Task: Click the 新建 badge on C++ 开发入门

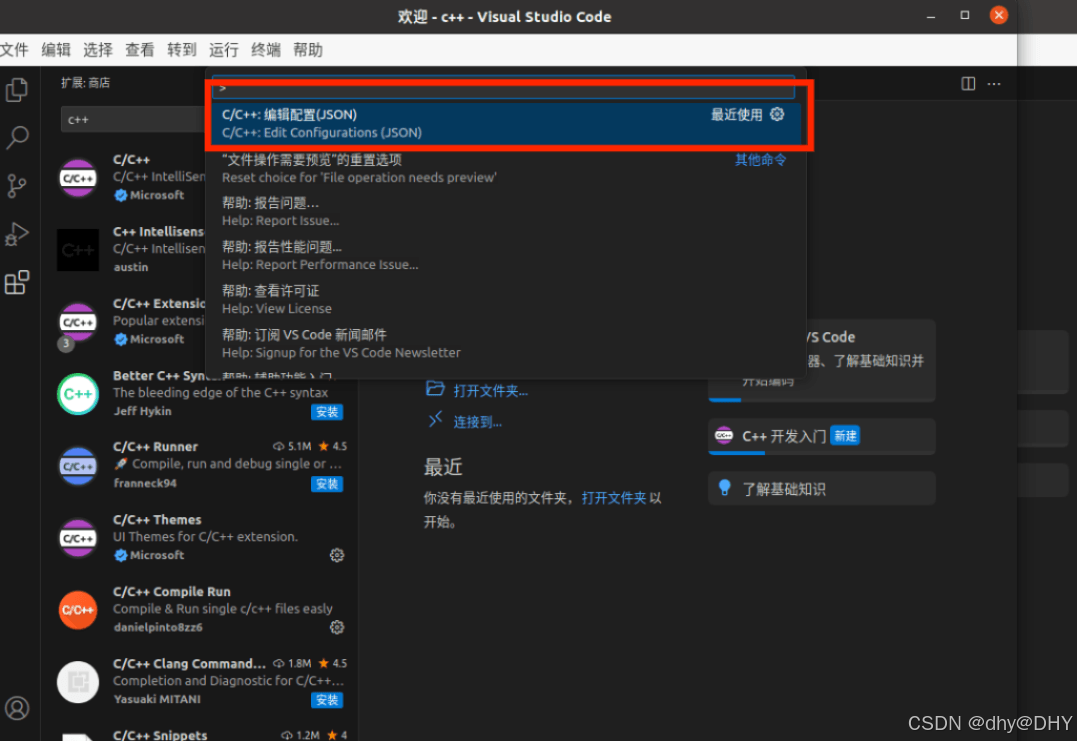Action: [x=845, y=435]
